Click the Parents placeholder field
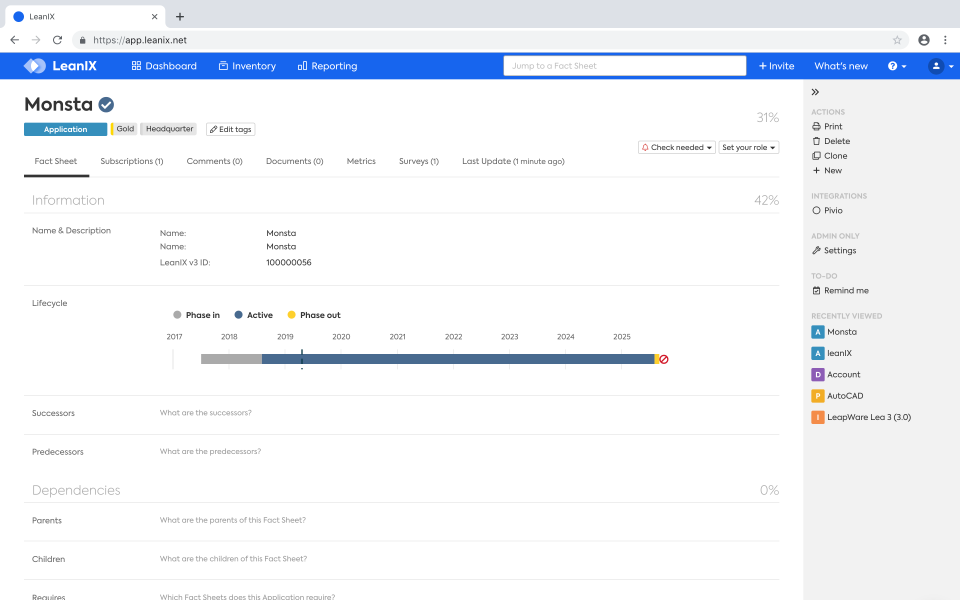Image resolution: width=960 pixels, height=600 pixels. (x=233, y=520)
